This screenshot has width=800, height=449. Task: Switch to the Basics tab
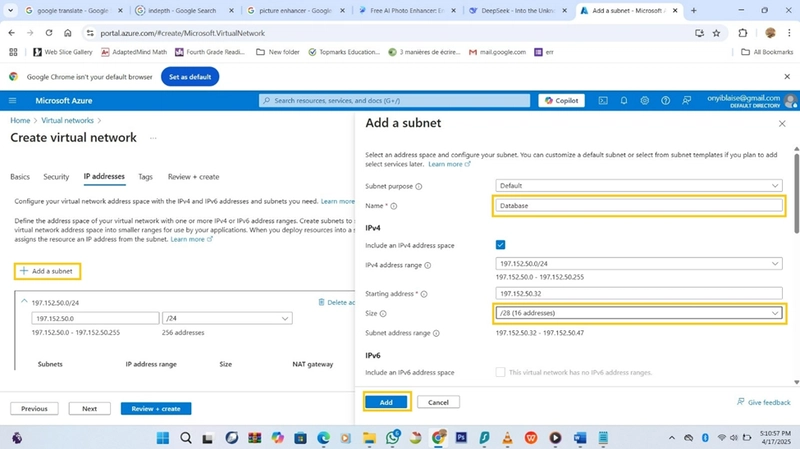(x=20, y=177)
